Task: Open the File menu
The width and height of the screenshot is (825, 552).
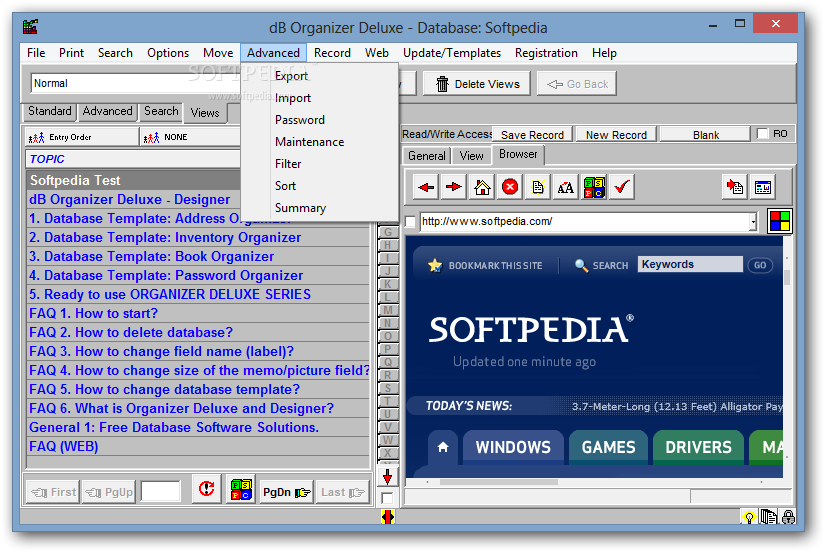Action: 36,53
